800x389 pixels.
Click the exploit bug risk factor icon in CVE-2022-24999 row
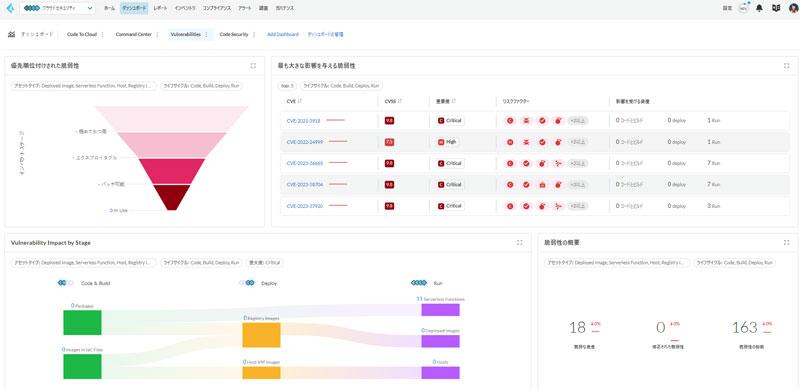tap(558, 142)
